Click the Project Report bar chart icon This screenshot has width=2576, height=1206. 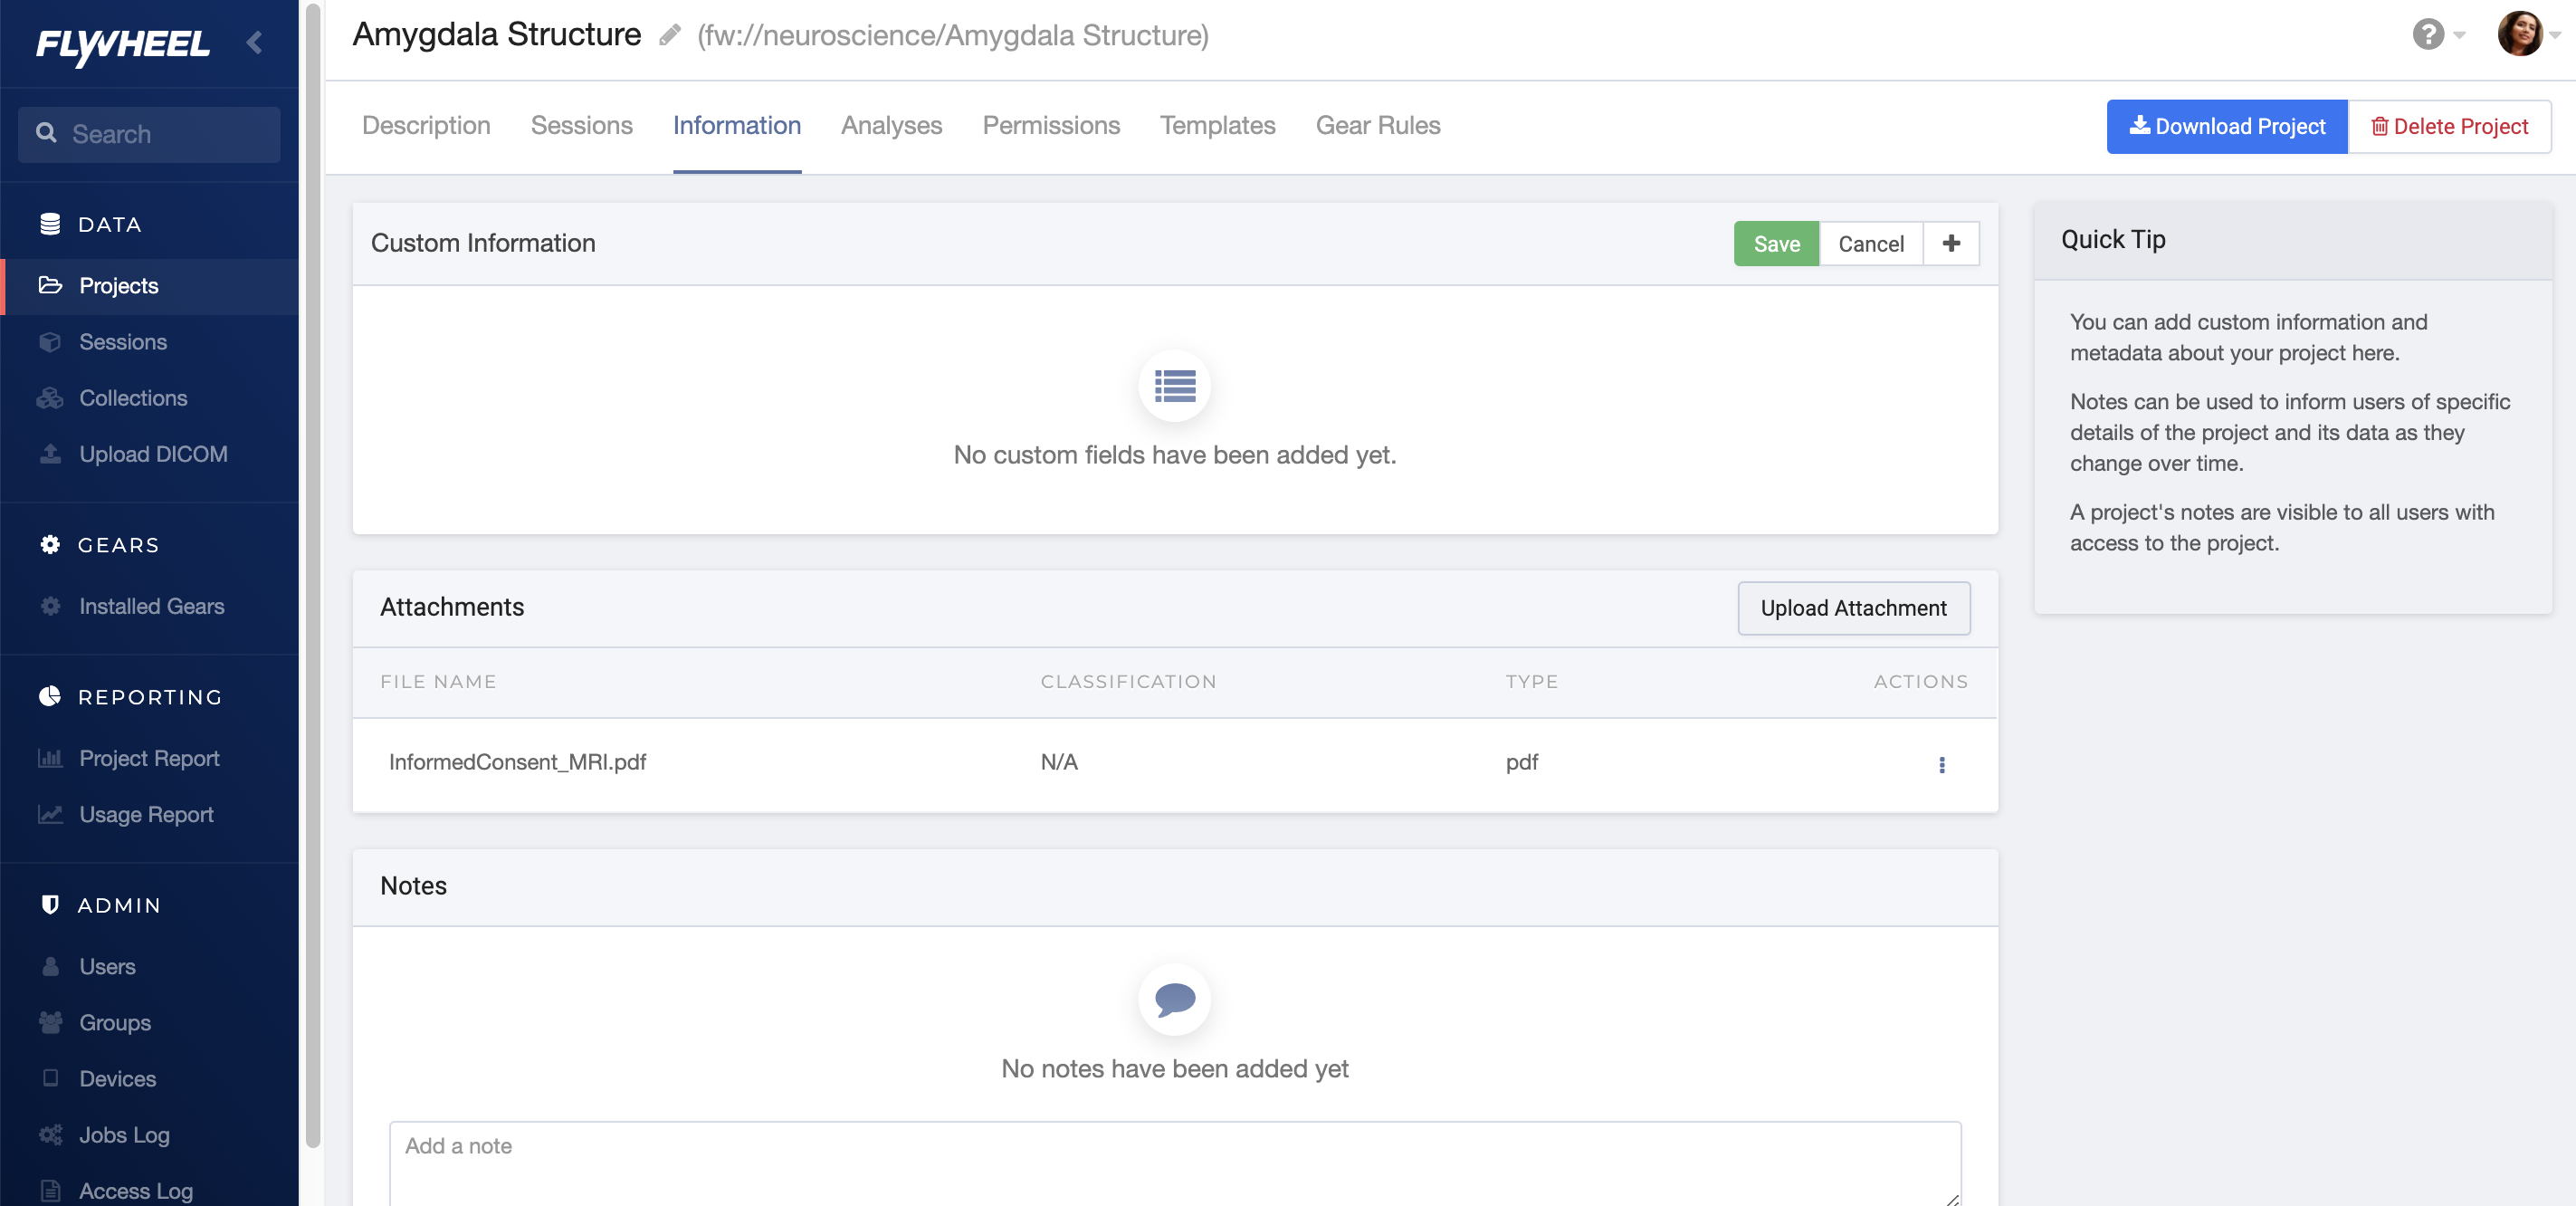(x=50, y=758)
